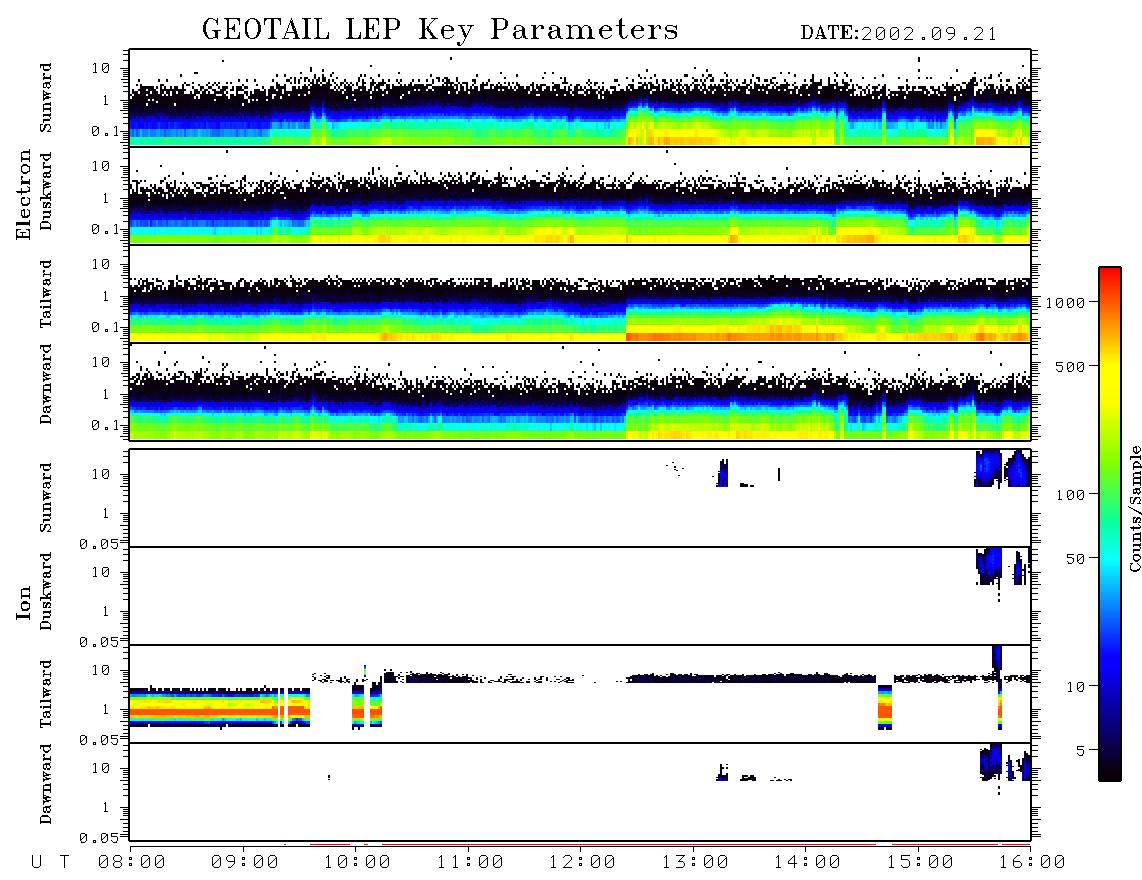Viewport: 1142px width, 880px height.
Task: Click the '08:00' time tick label
Action: pos(131,863)
